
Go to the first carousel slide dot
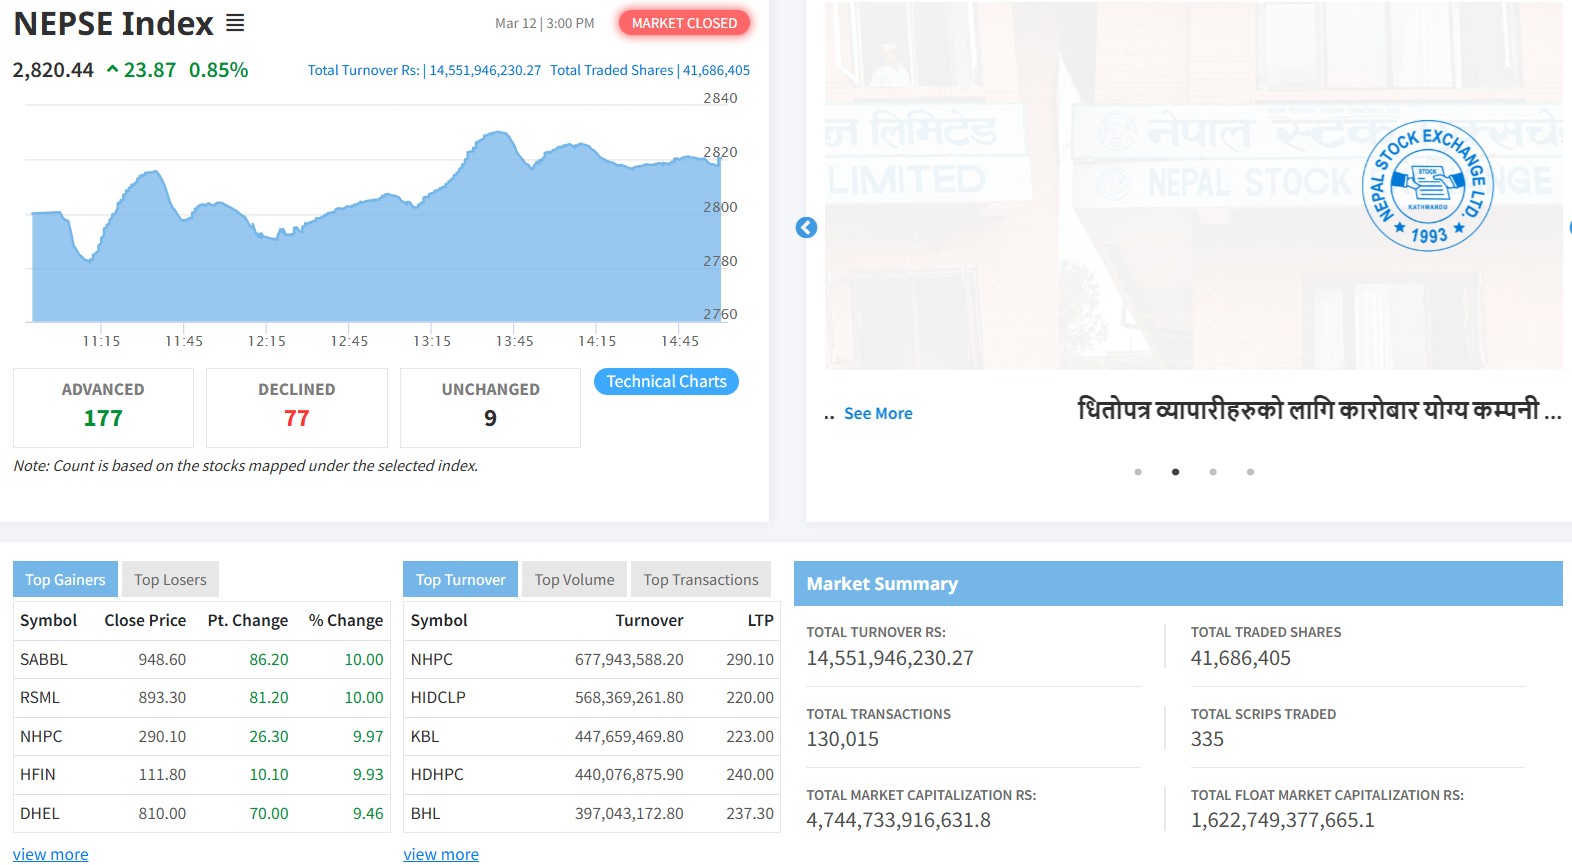click(1138, 472)
